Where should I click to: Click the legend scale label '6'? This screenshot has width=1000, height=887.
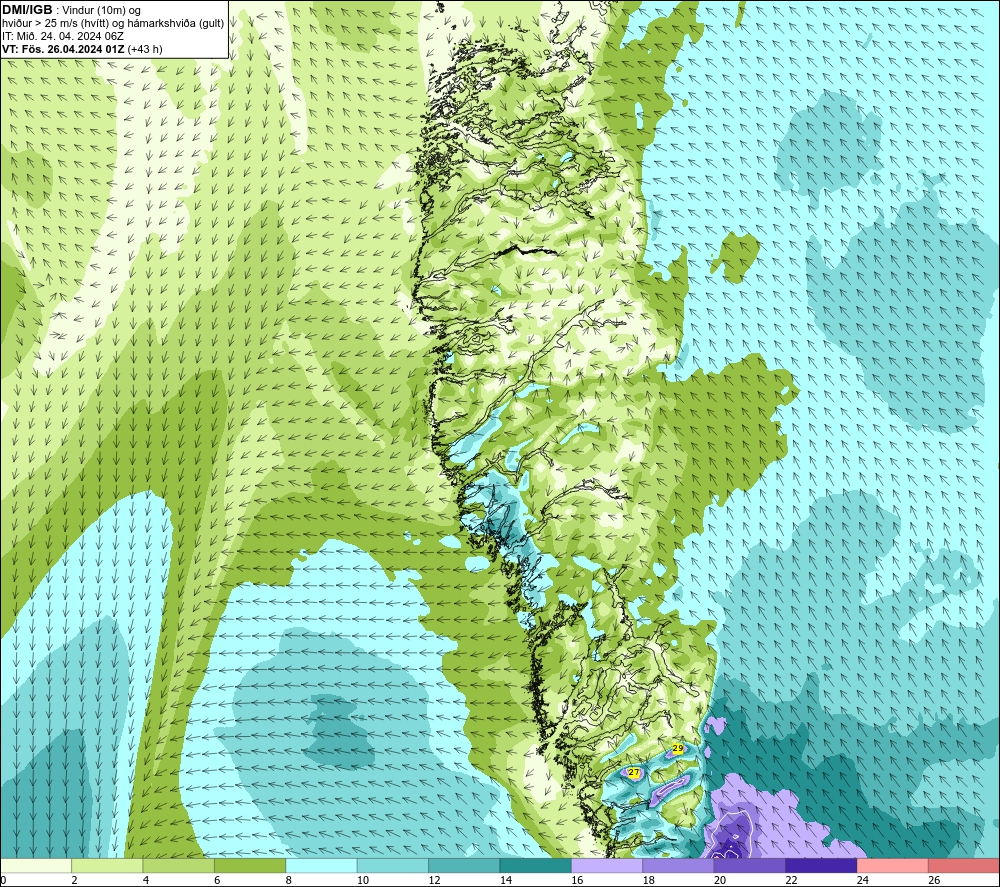click(217, 880)
